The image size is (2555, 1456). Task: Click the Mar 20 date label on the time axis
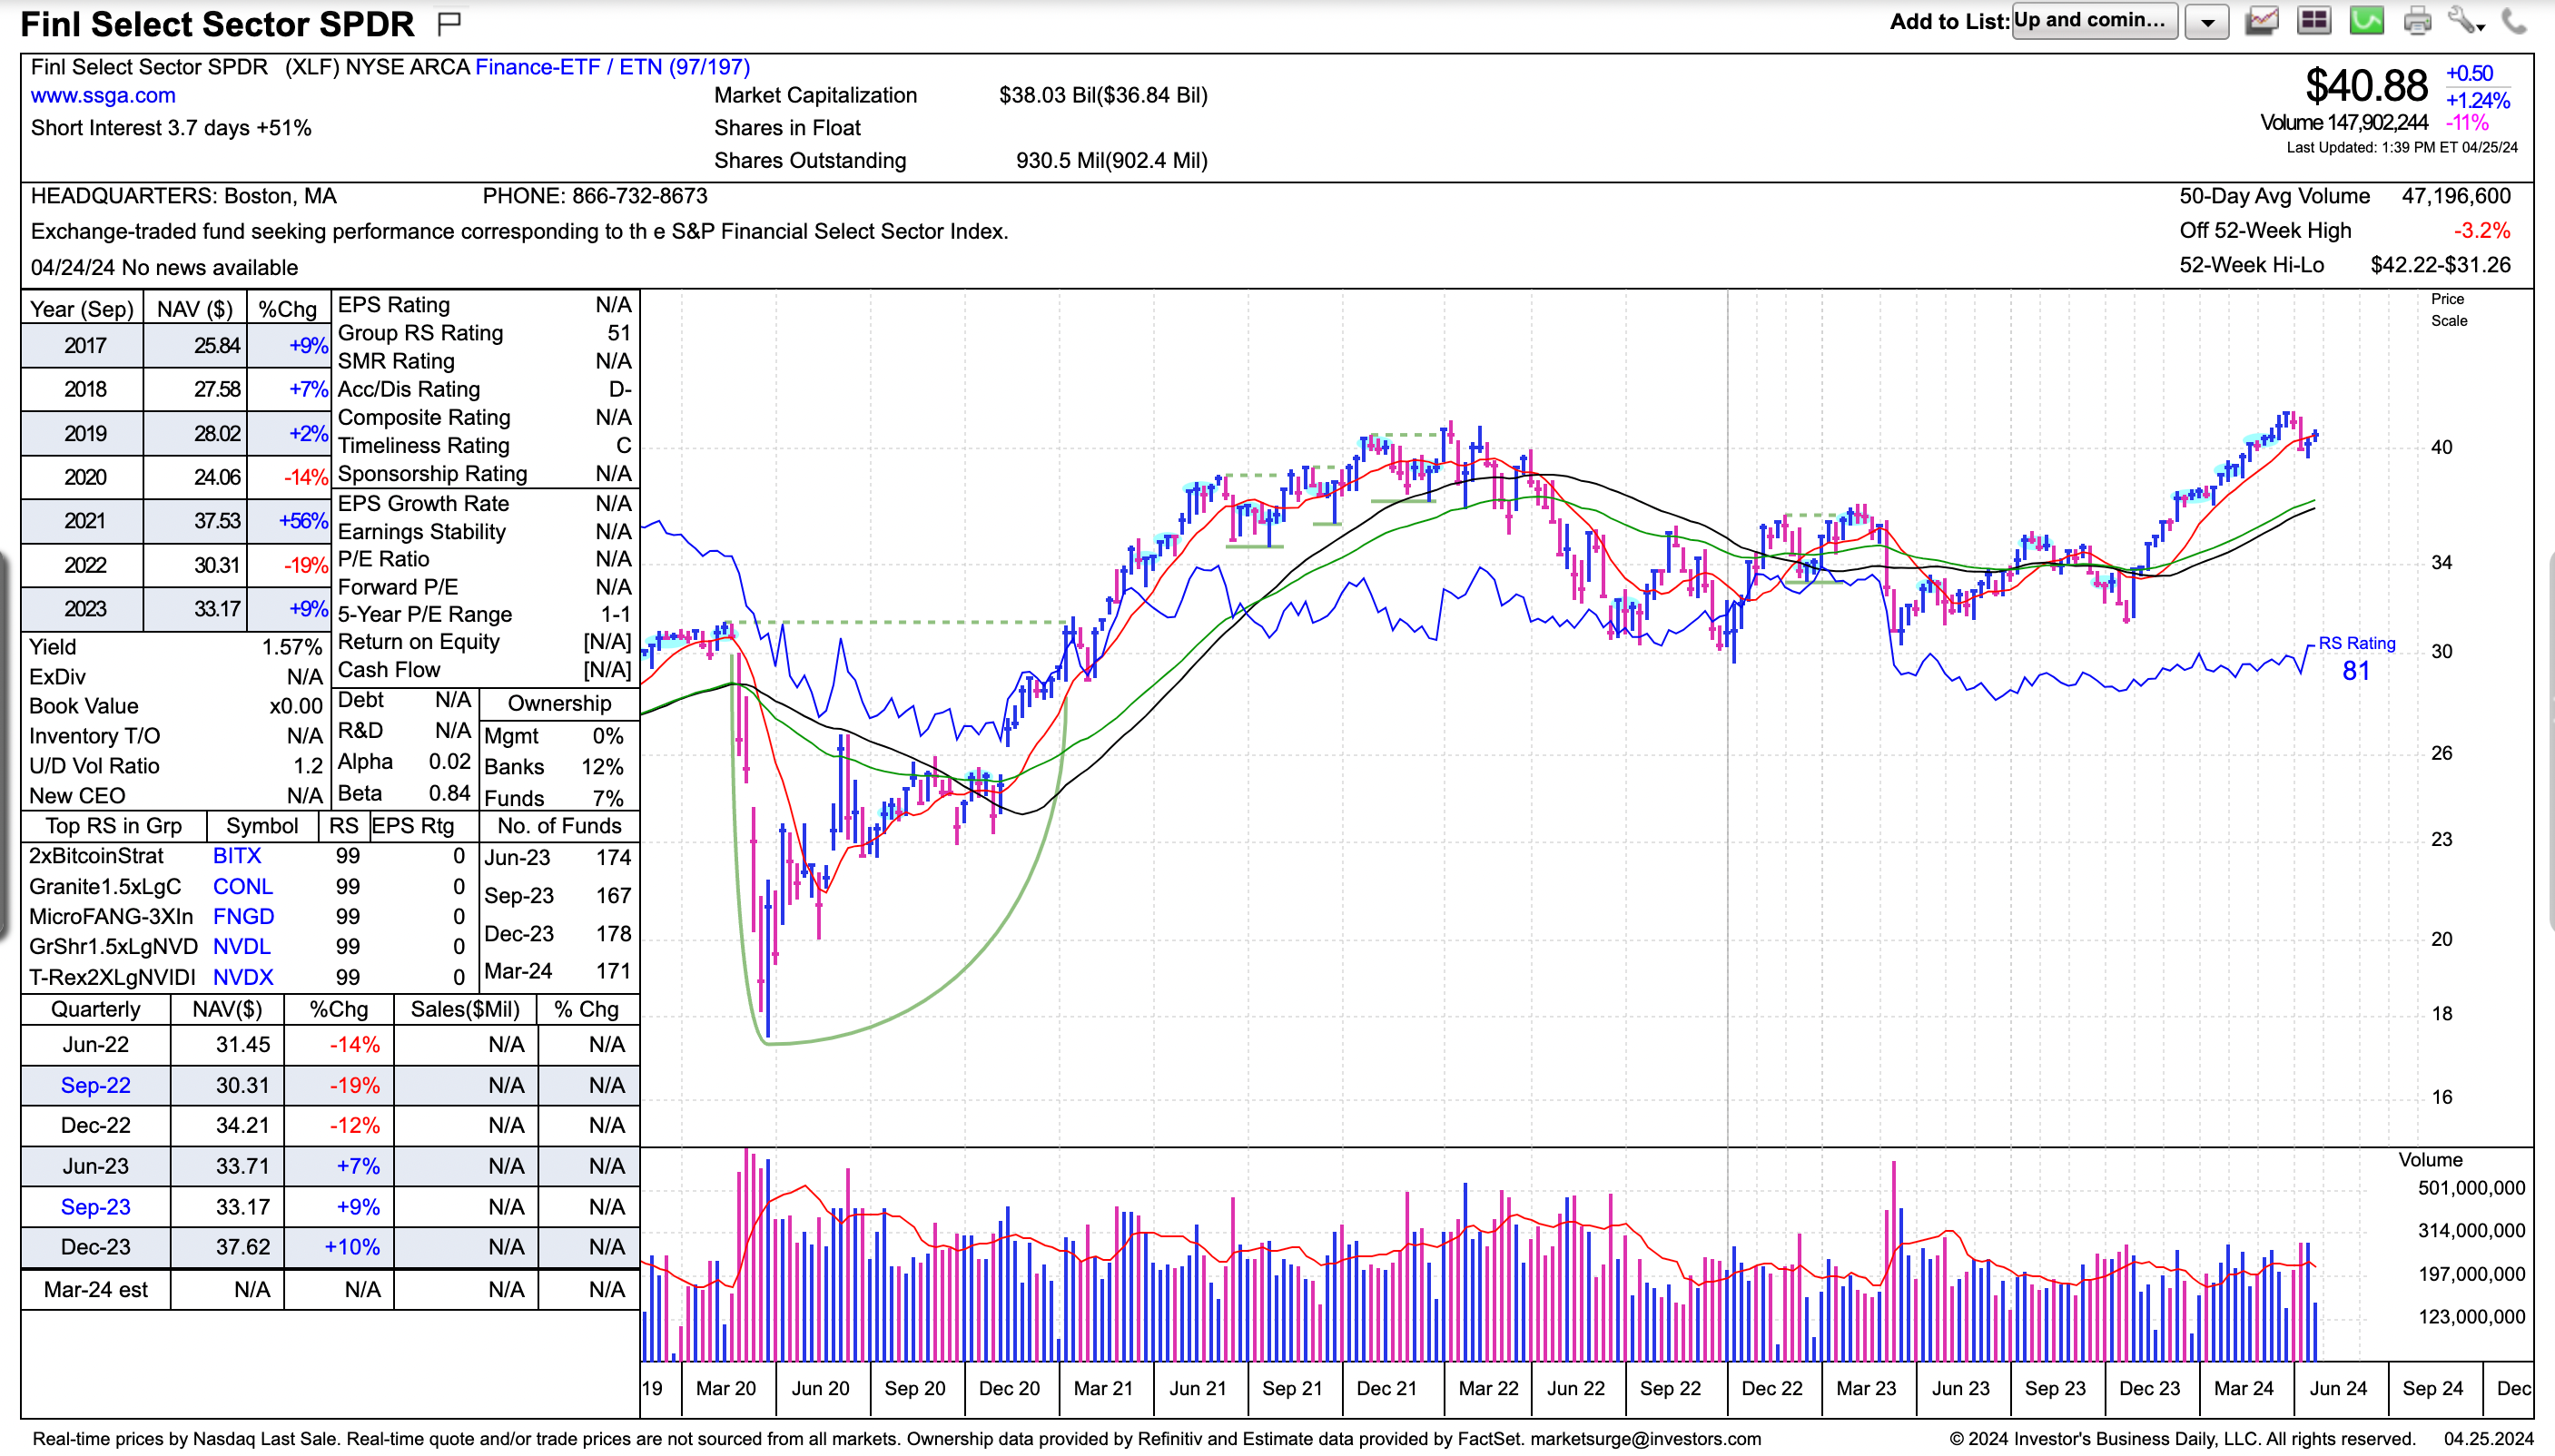tap(725, 1389)
